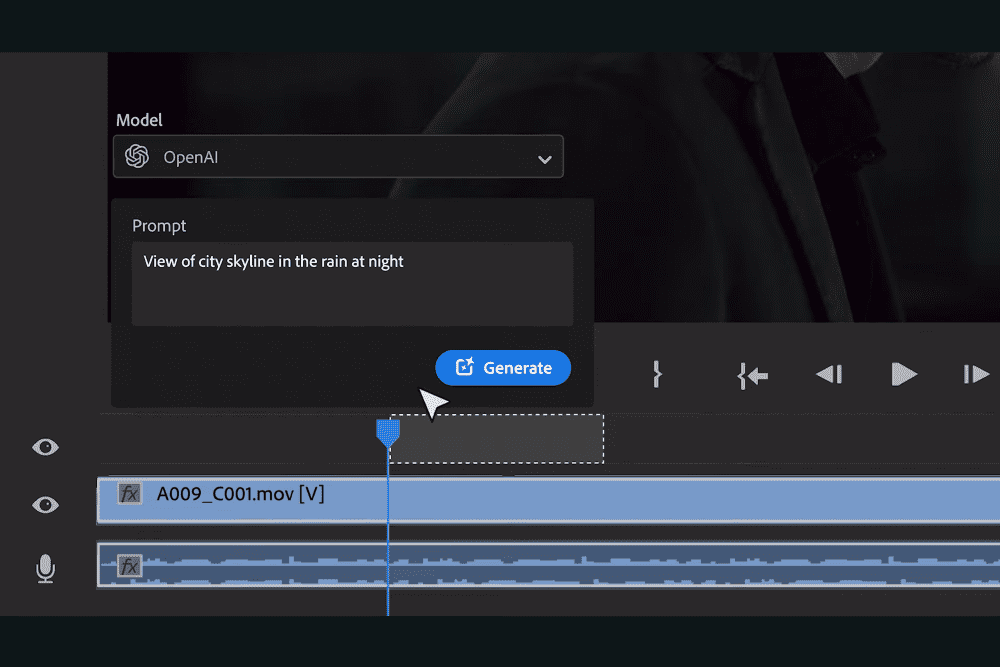Viewport: 1000px width, 667px height.
Task: Click the chevron arrow in Model selector
Action: click(x=544, y=159)
